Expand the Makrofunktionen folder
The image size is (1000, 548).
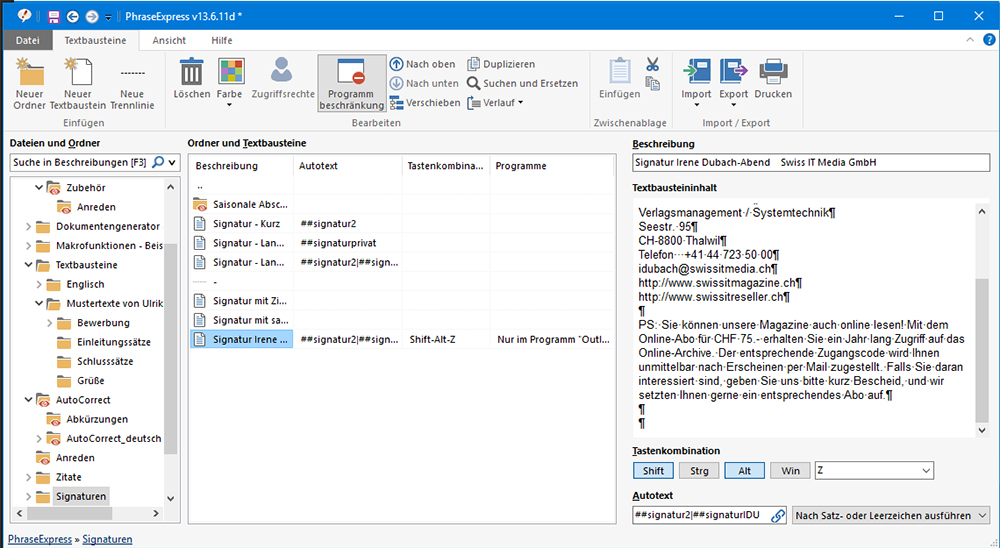28,246
